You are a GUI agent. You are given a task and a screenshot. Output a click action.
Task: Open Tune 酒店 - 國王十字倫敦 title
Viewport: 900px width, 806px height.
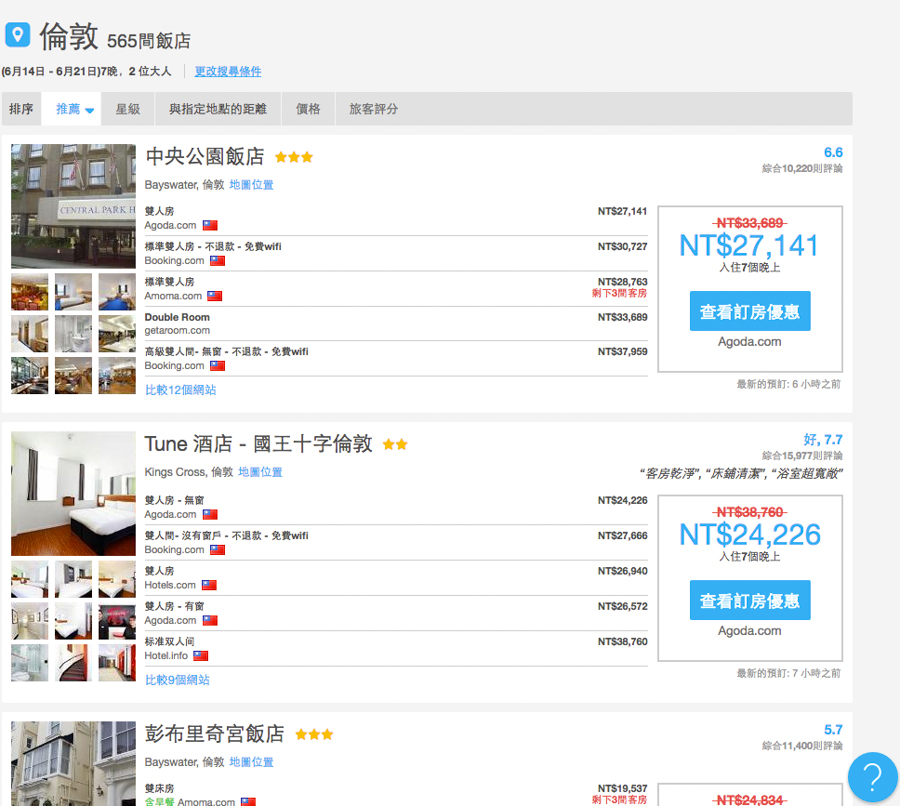tap(258, 444)
